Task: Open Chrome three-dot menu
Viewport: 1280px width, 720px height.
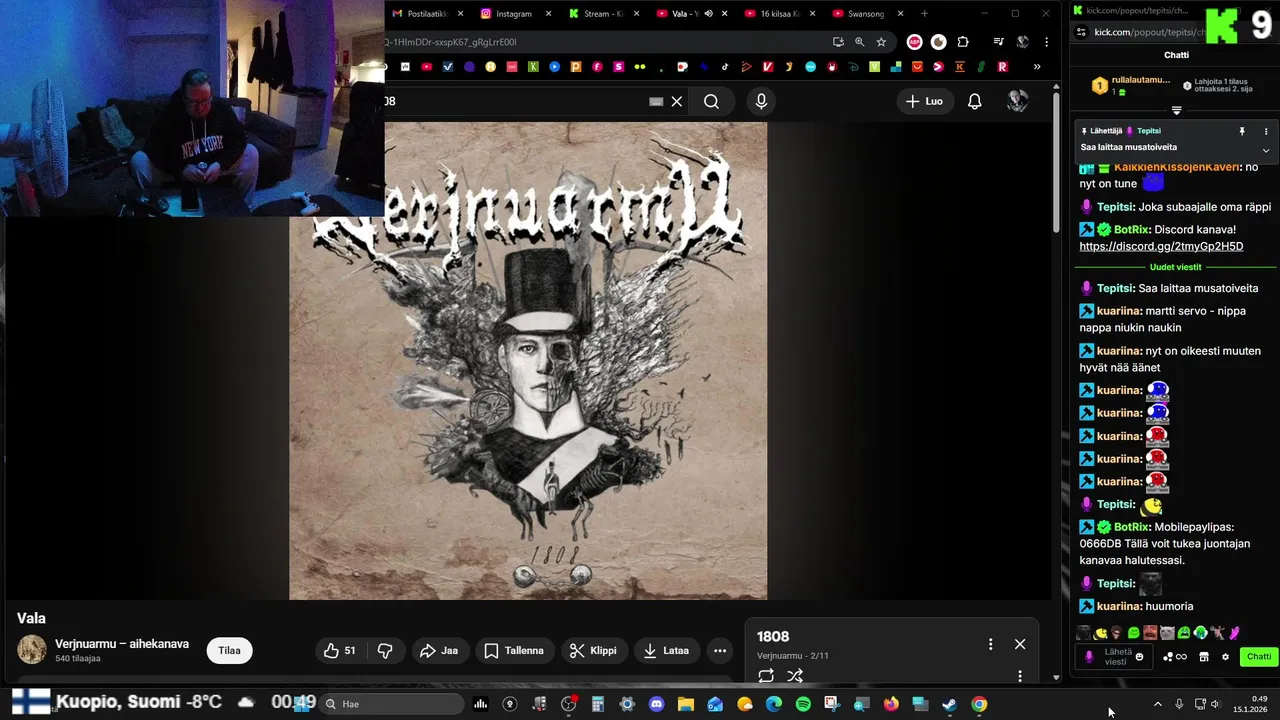Action: (1046, 42)
